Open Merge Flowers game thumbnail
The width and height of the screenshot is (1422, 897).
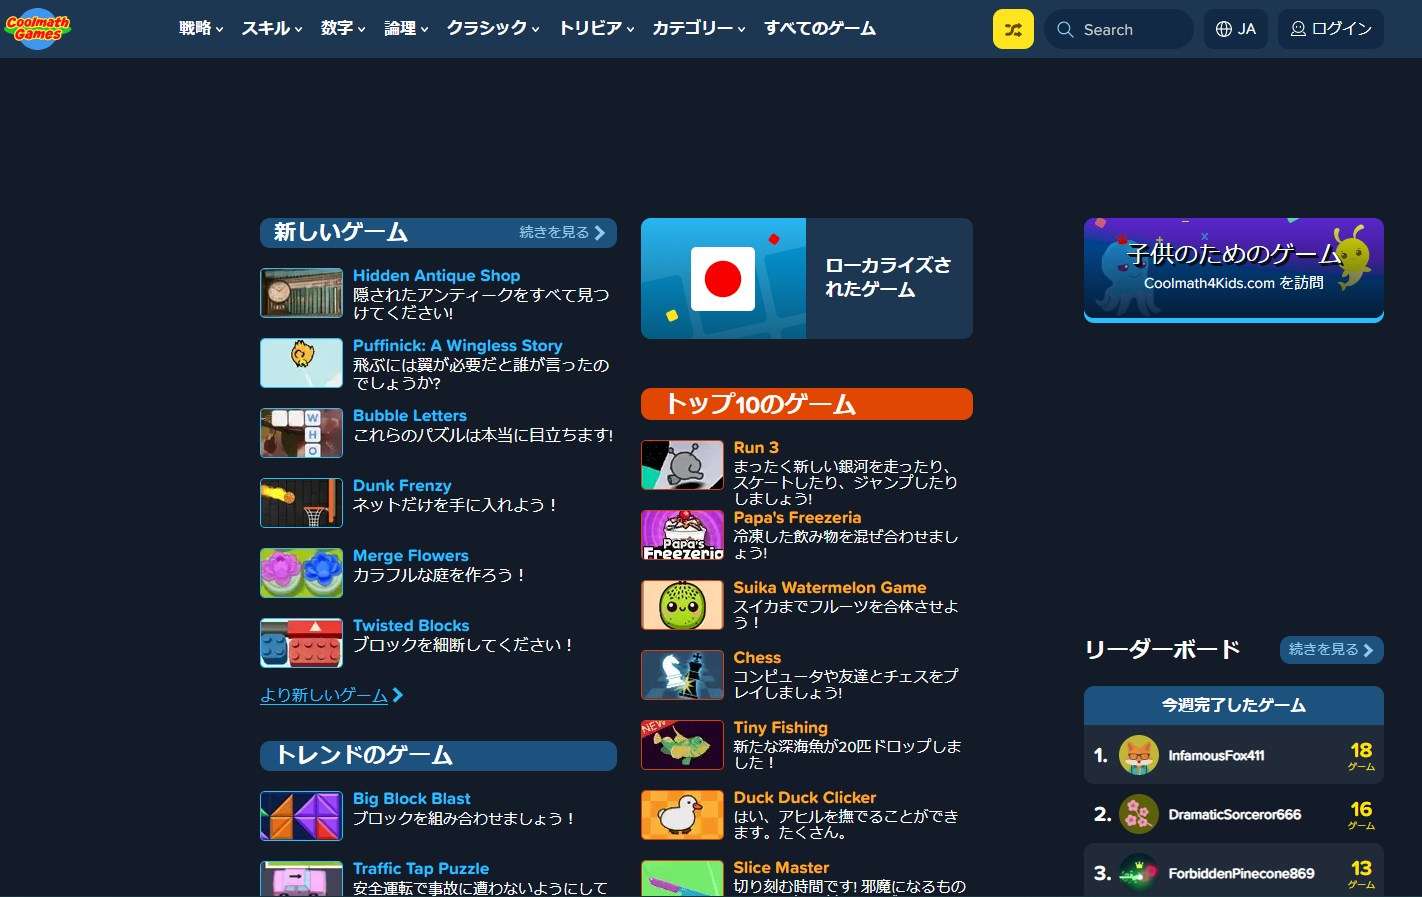[301, 573]
